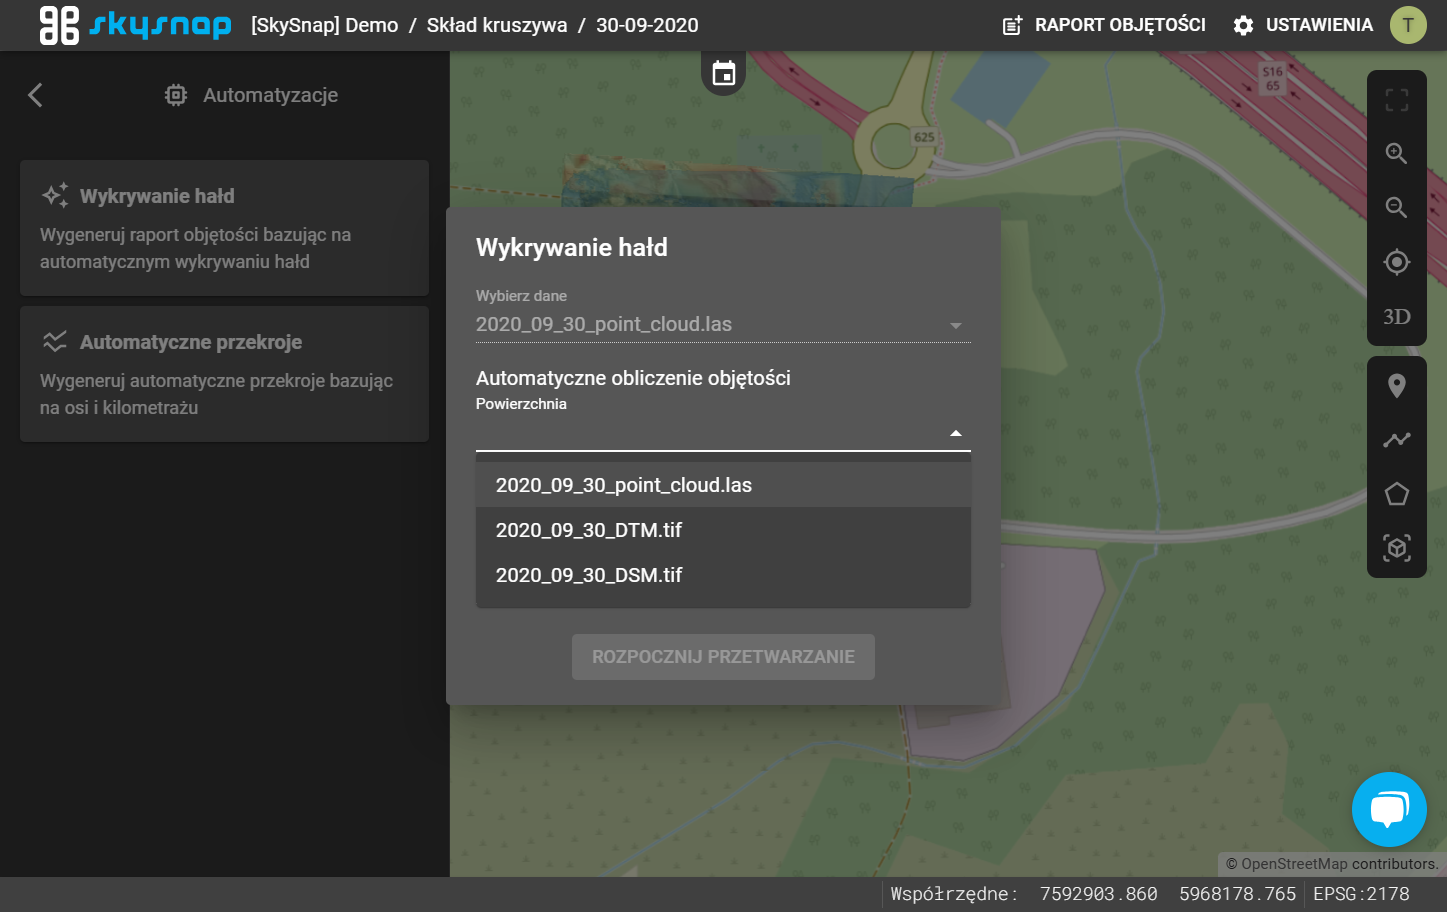
Task: Go back with the left chevron arrow
Action: point(35,95)
